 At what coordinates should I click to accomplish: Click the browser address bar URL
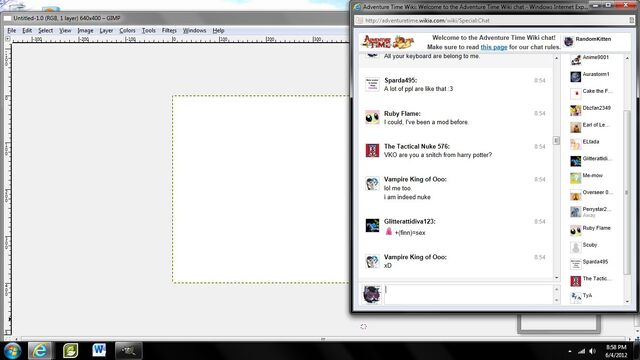(x=427, y=20)
